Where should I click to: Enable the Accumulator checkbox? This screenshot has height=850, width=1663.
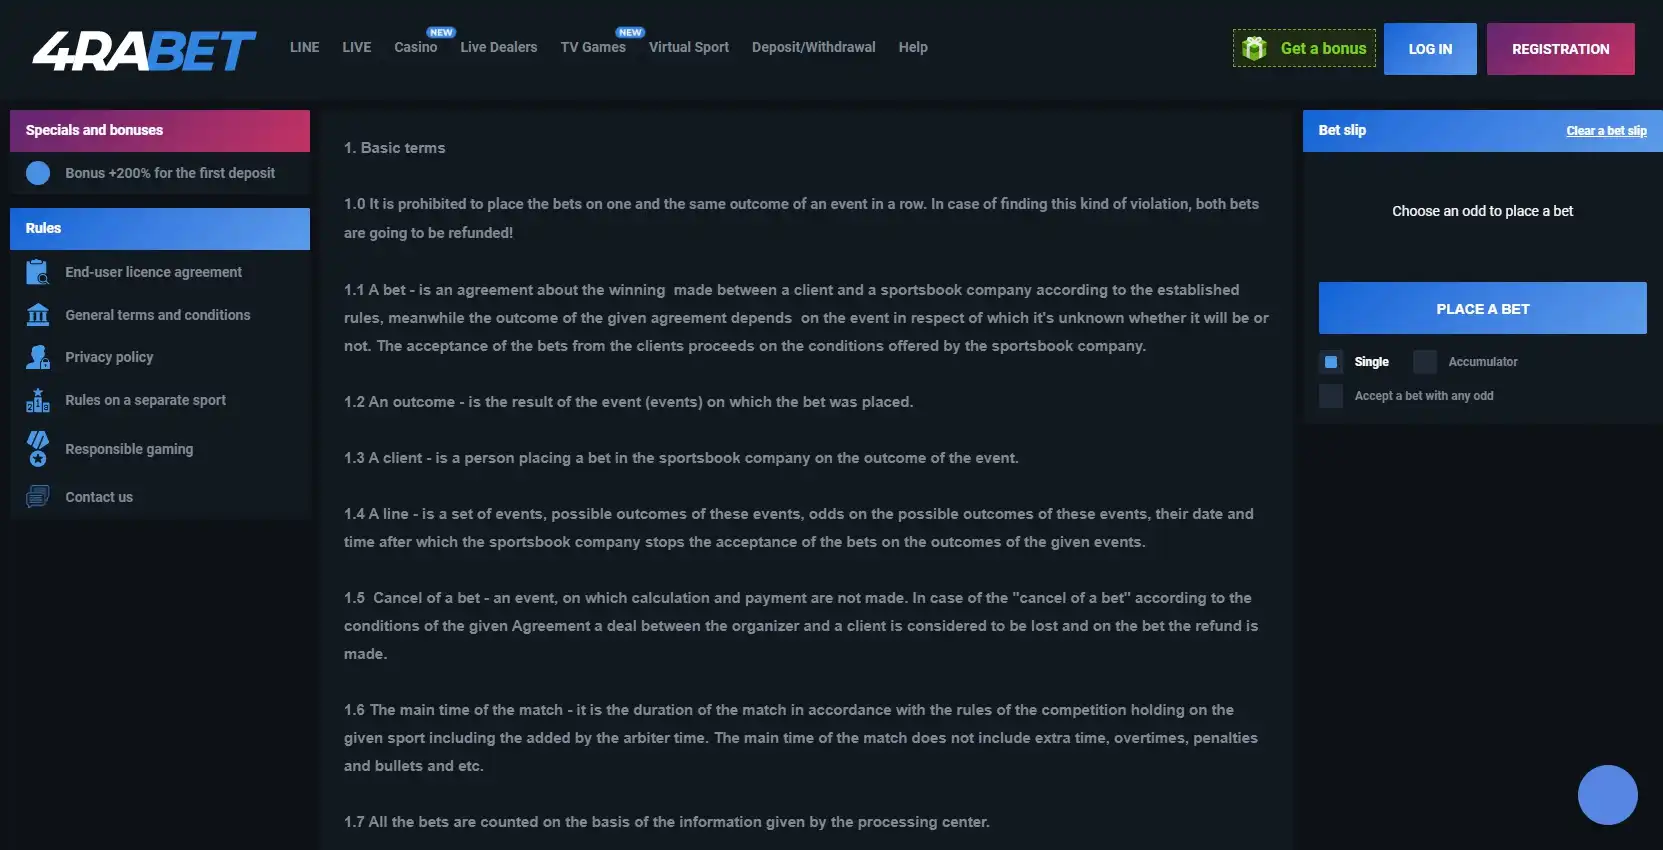pyautogui.click(x=1425, y=362)
